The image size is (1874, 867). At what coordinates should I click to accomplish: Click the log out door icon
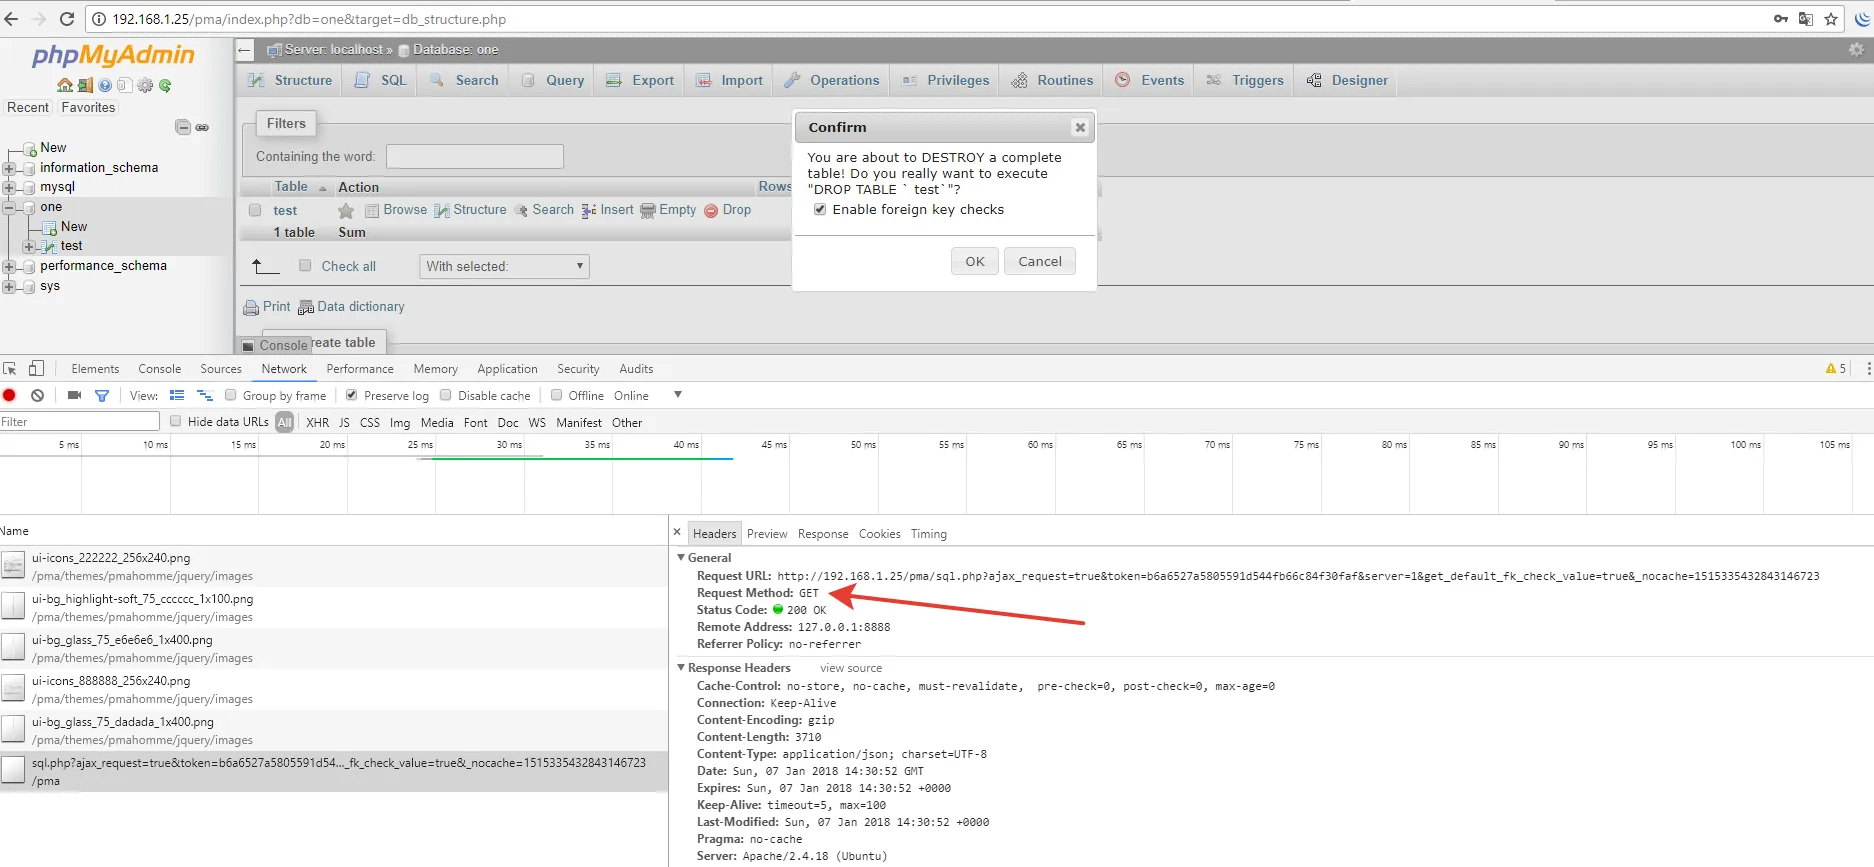tap(85, 85)
